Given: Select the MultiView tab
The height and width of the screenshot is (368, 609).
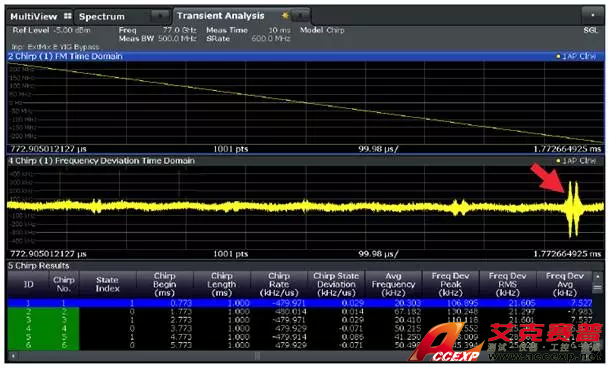Looking at the screenshot, I should 34,16.
